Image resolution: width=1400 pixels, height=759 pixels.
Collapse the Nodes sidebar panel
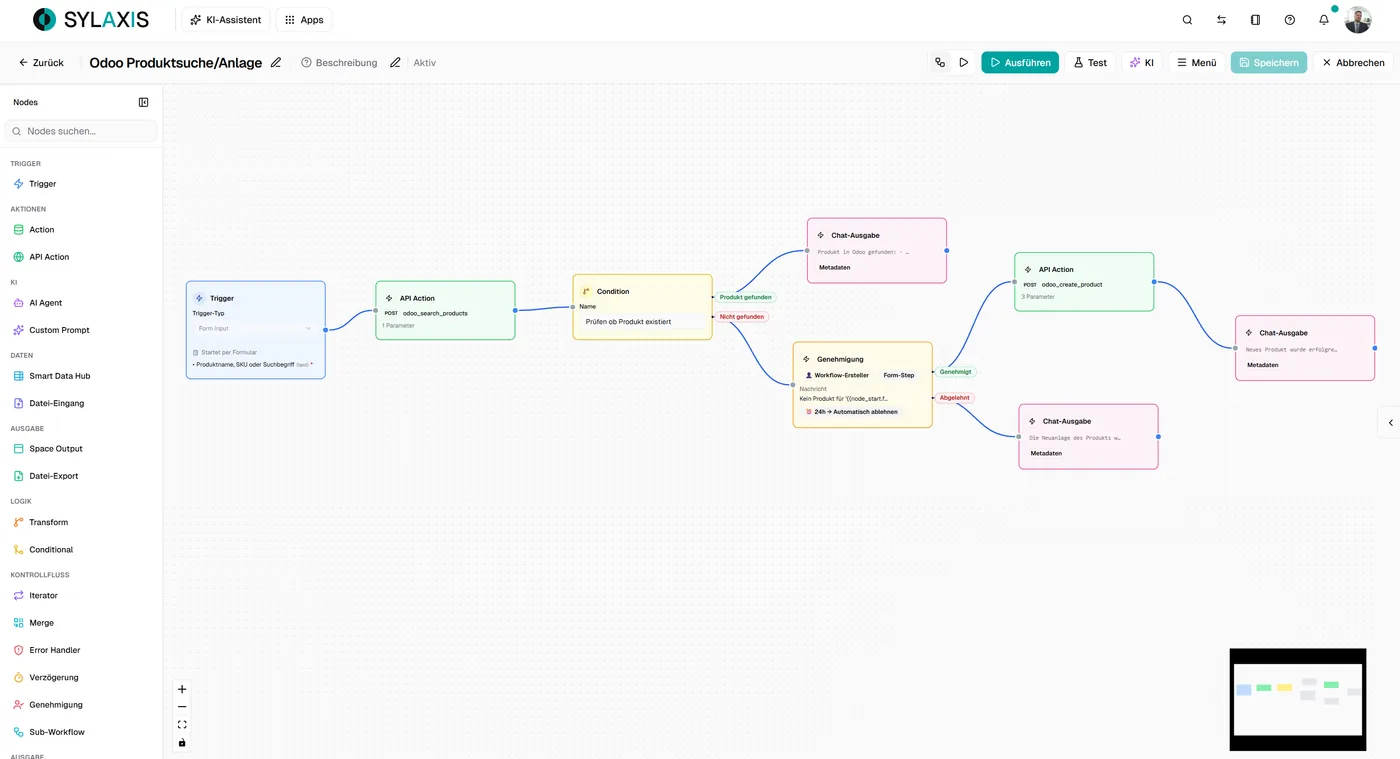click(143, 102)
